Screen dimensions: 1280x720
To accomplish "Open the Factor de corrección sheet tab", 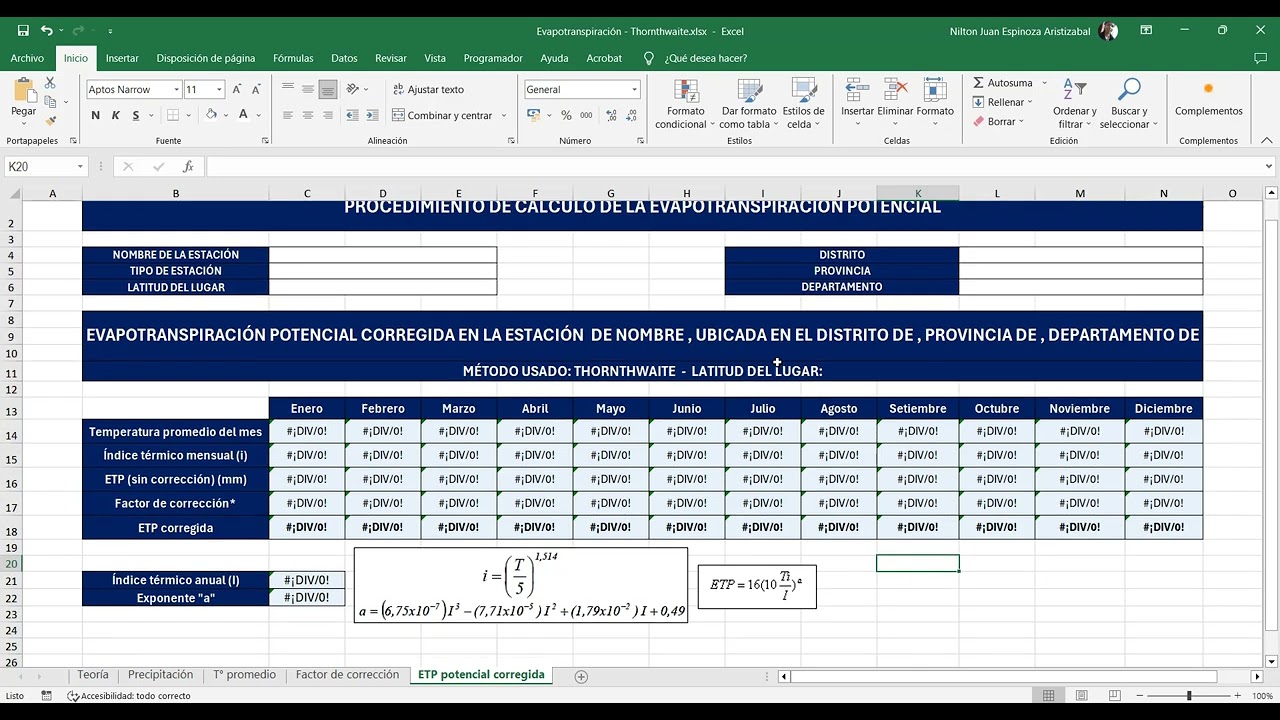I will tap(347, 675).
